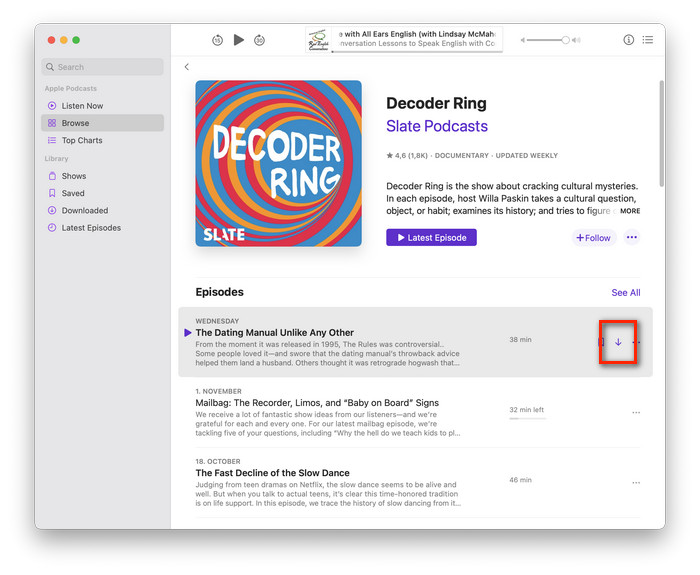Click the vertical scrollbar
The width and height of the screenshot is (700, 575).
(661, 133)
